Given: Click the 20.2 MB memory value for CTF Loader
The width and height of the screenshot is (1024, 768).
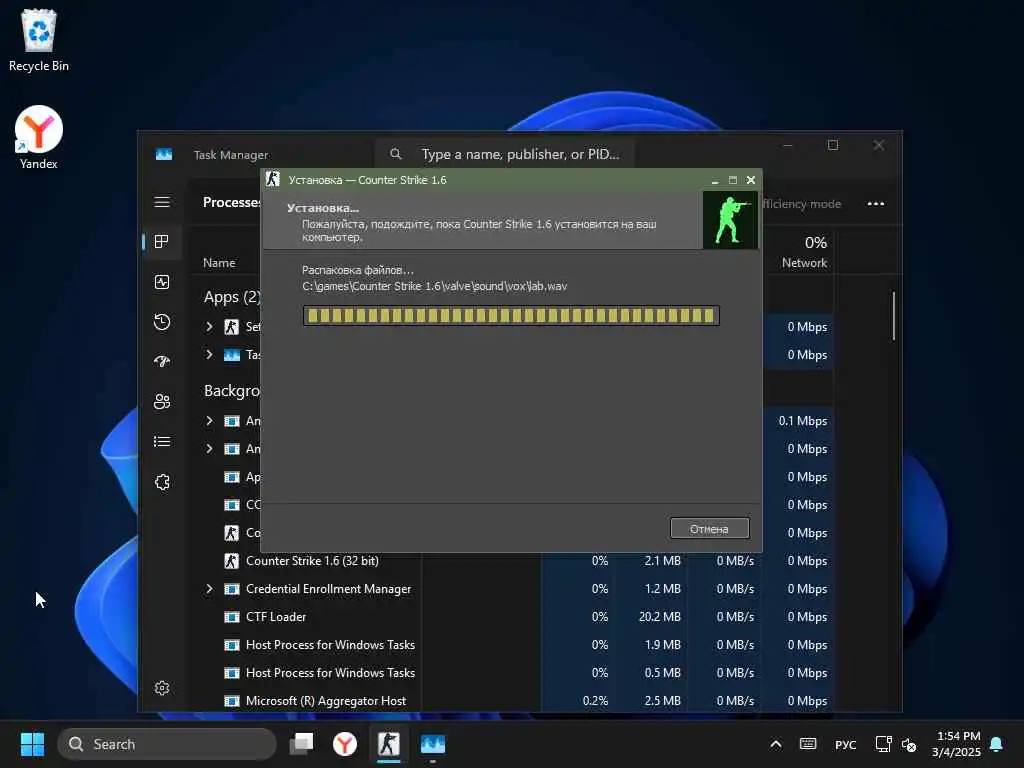Looking at the screenshot, I should [660, 617].
